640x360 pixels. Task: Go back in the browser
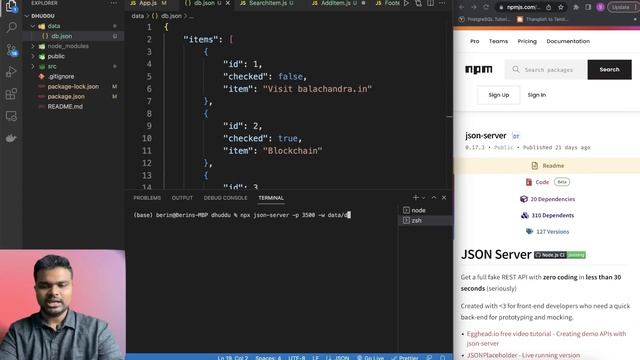click(x=461, y=7)
